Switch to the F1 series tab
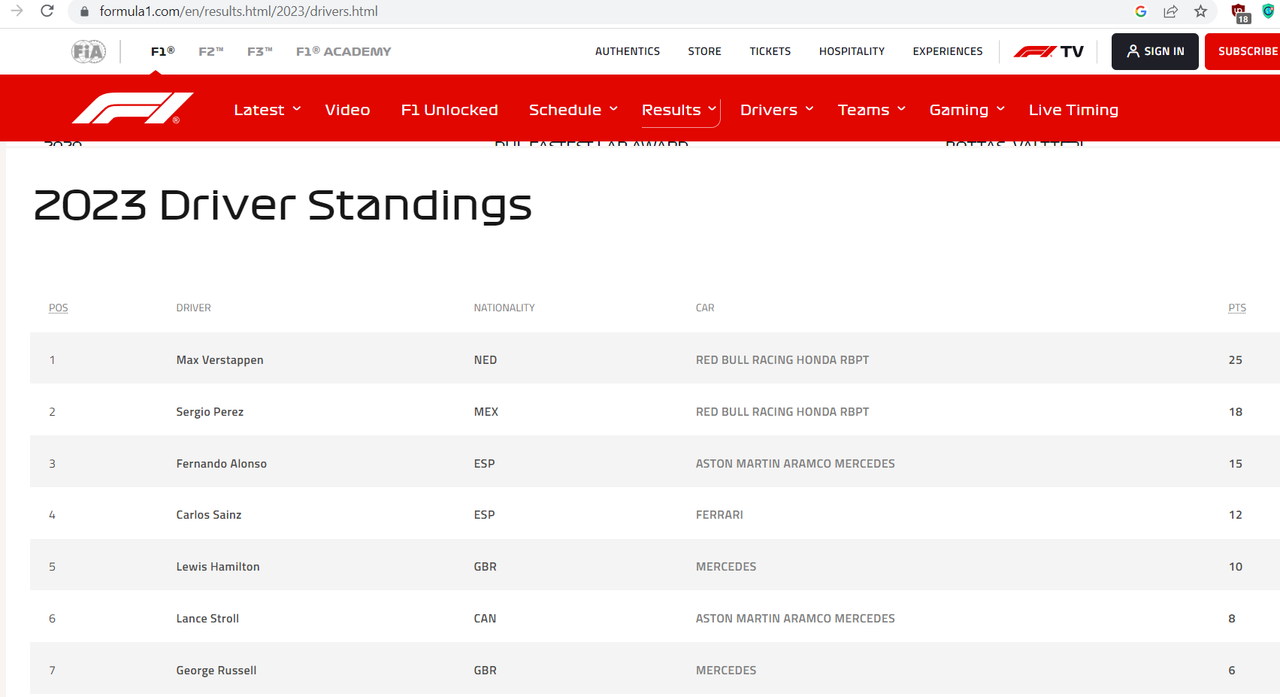 162,51
